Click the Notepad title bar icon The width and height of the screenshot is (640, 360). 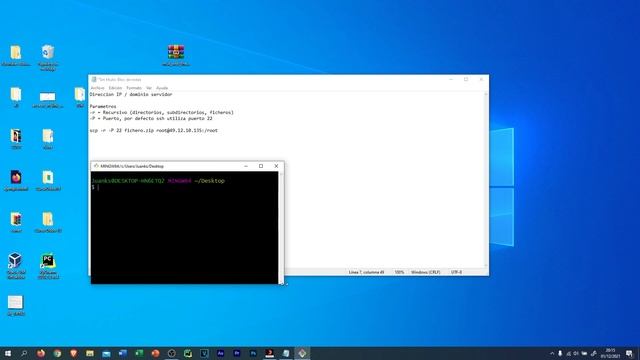(x=94, y=80)
